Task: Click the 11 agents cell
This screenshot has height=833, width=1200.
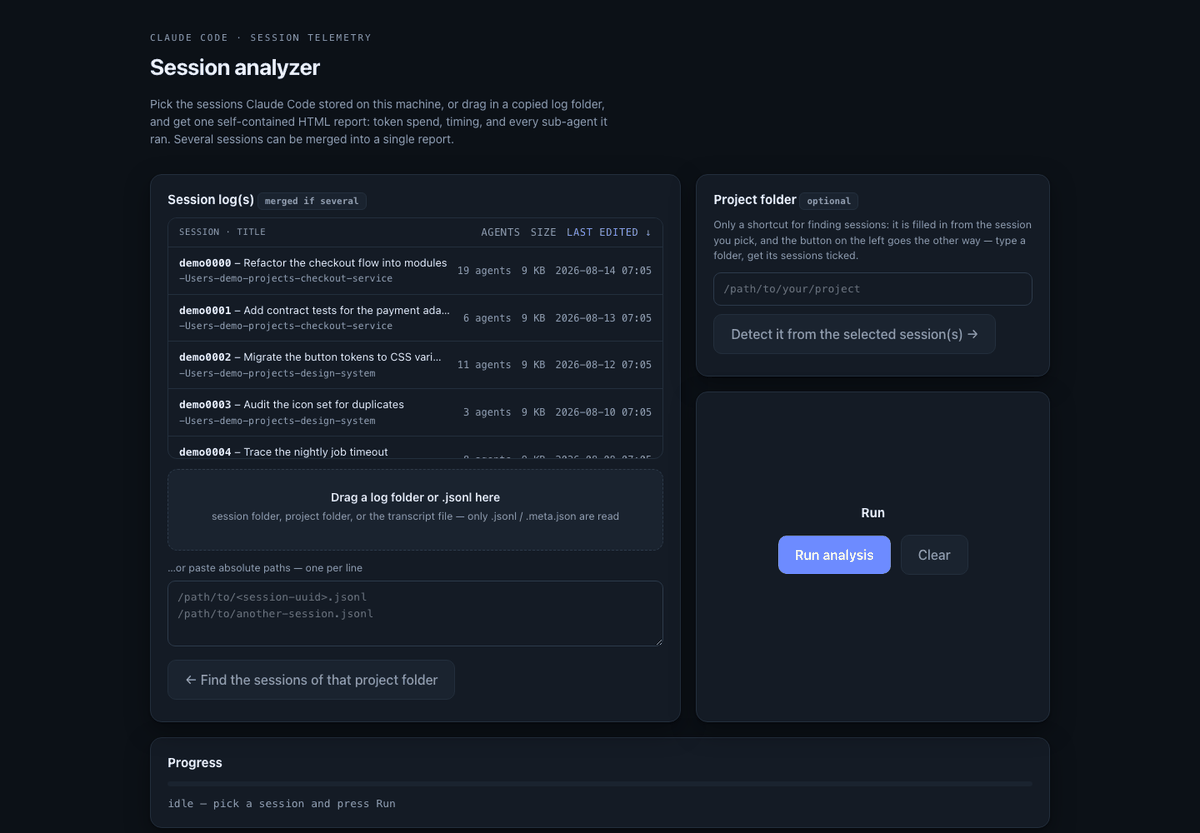Action: pyautogui.click(x=484, y=365)
